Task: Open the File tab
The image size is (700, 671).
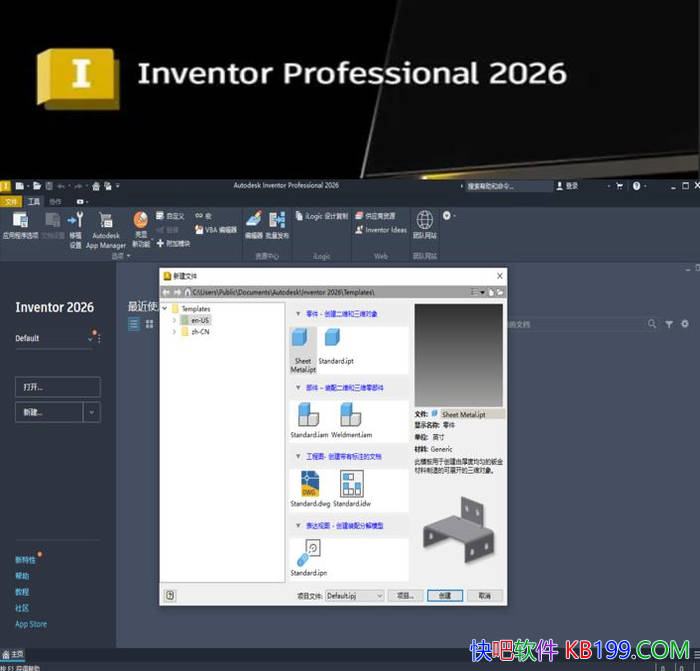Action: point(10,202)
